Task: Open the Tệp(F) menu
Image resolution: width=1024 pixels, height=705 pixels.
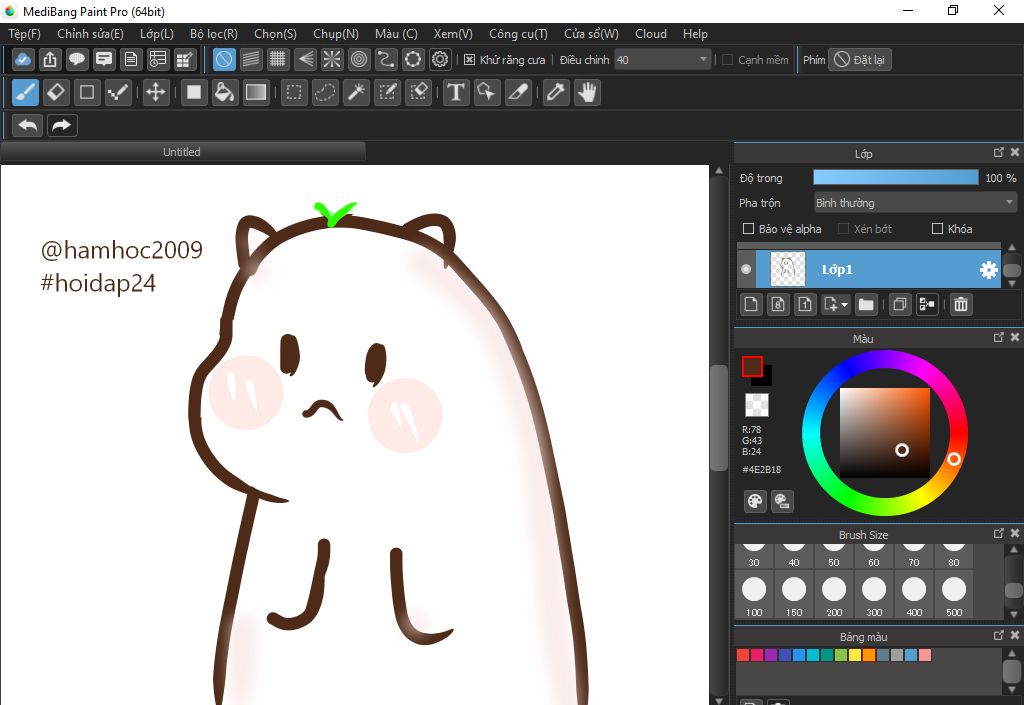Action: pyautogui.click(x=24, y=34)
